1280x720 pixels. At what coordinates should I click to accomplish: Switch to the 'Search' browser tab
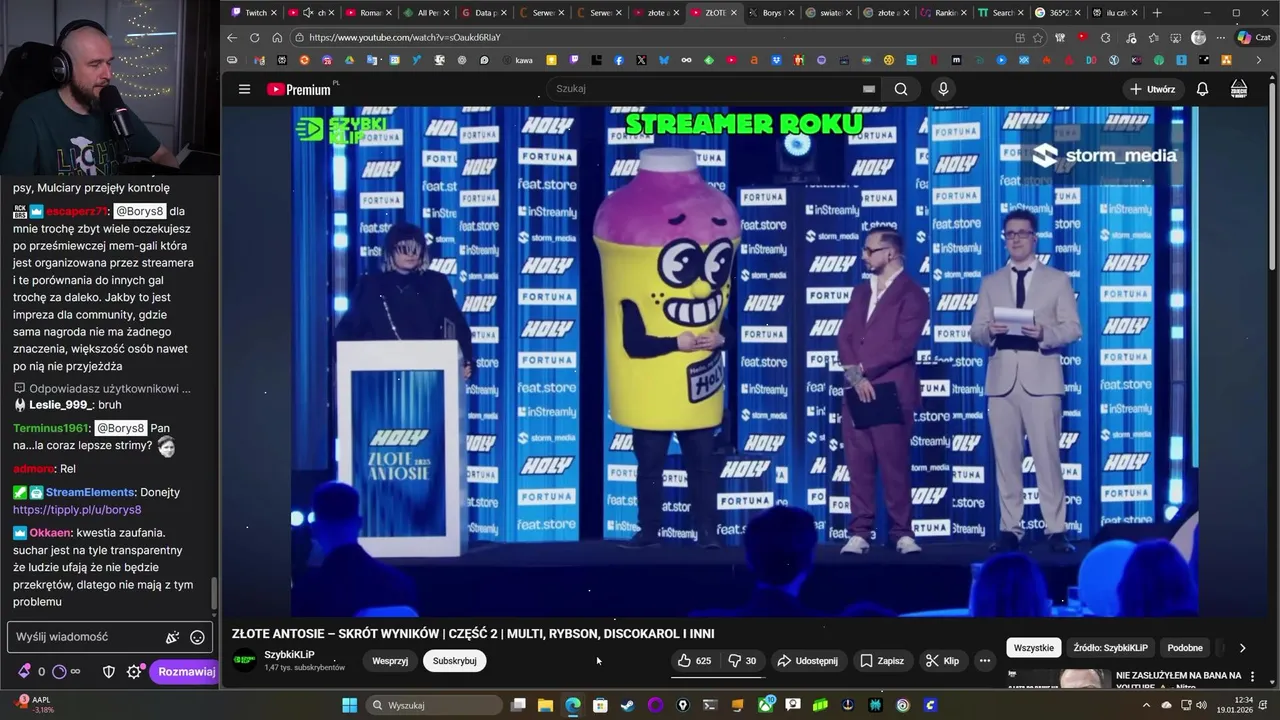click(x=1002, y=13)
